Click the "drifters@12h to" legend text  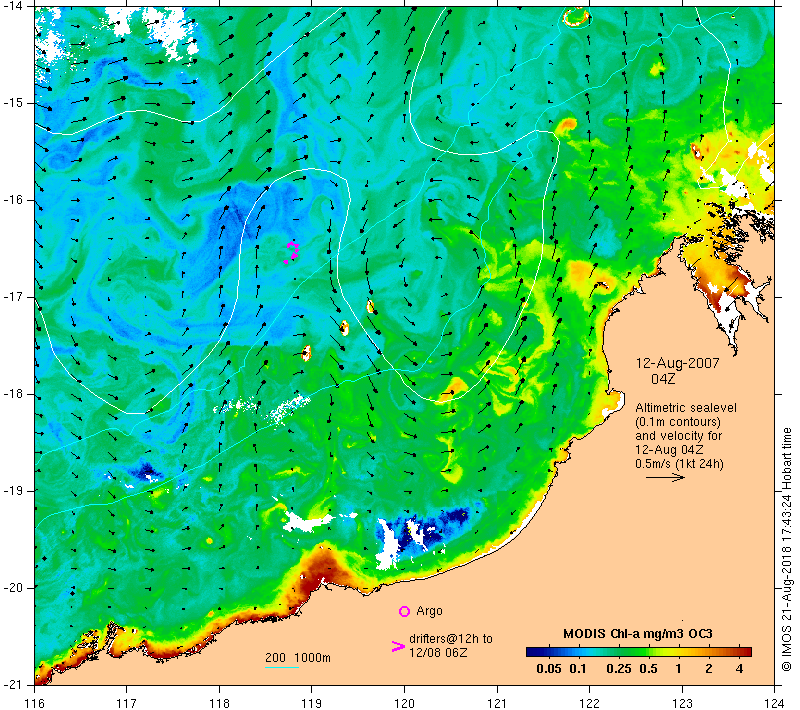[451, 639]
